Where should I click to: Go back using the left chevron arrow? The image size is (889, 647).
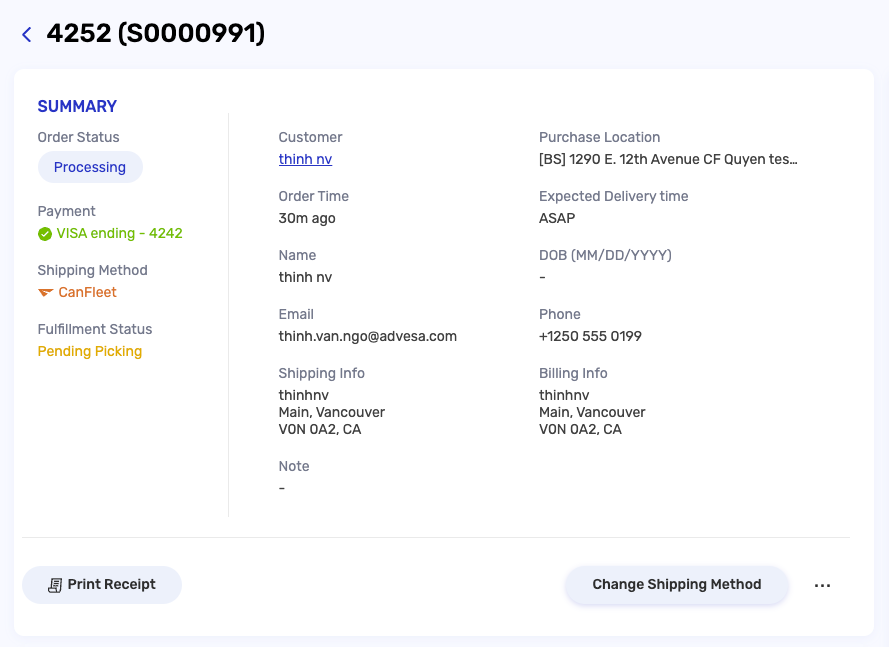tap(27, 35)
